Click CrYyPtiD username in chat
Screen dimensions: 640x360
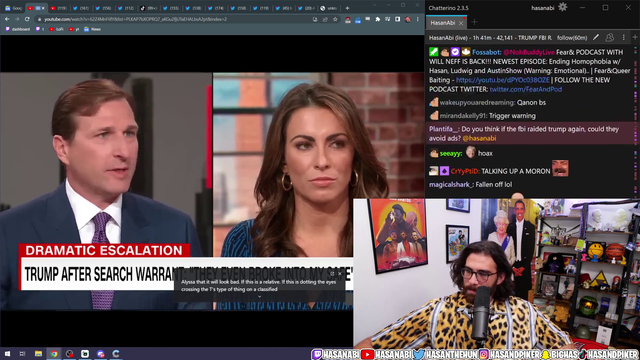coord(465,171)
